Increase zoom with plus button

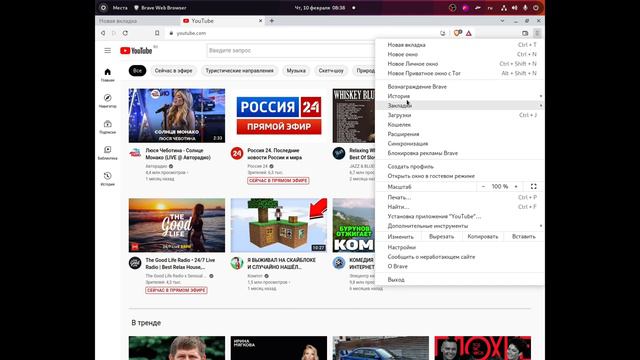point(516,187)
